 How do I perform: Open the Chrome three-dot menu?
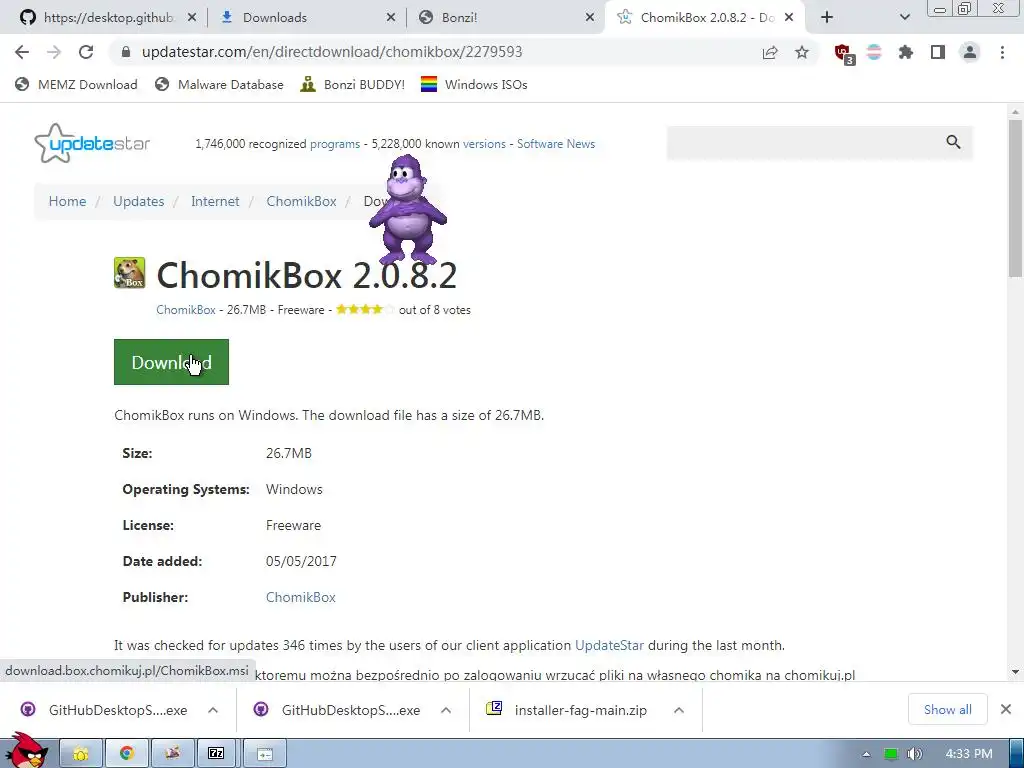(x=1002, y=52)
